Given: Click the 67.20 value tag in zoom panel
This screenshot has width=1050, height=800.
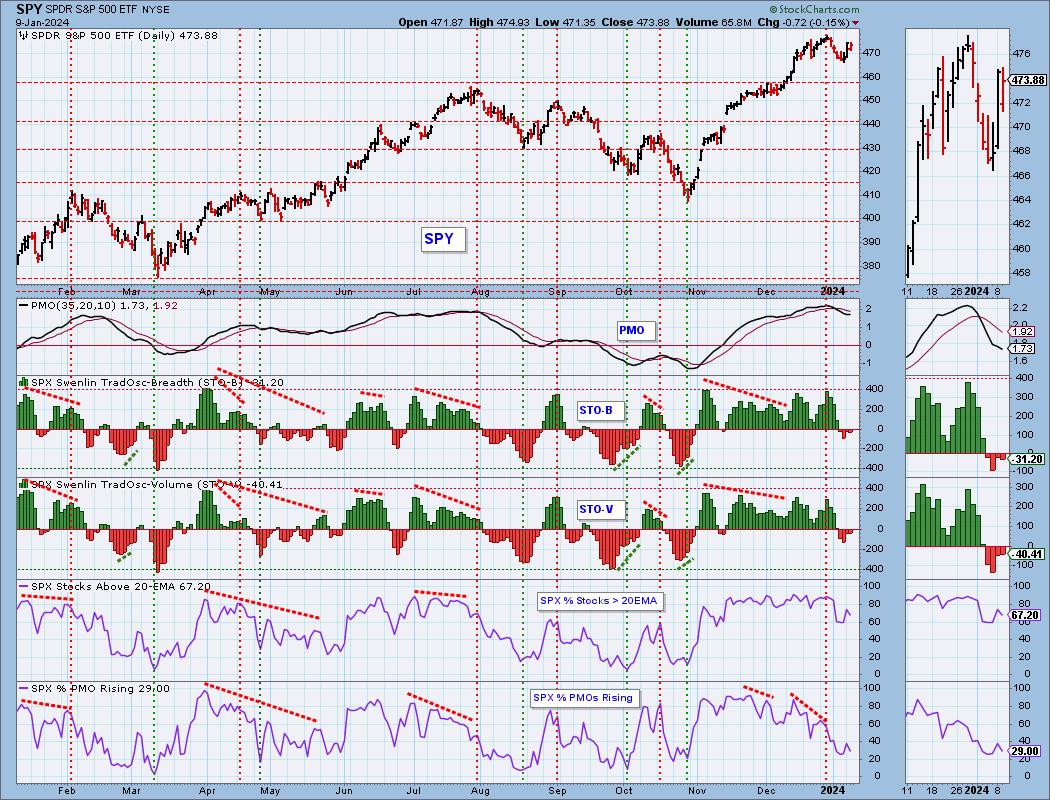Looking at the screenshot, I should (x=1025, y=615).
